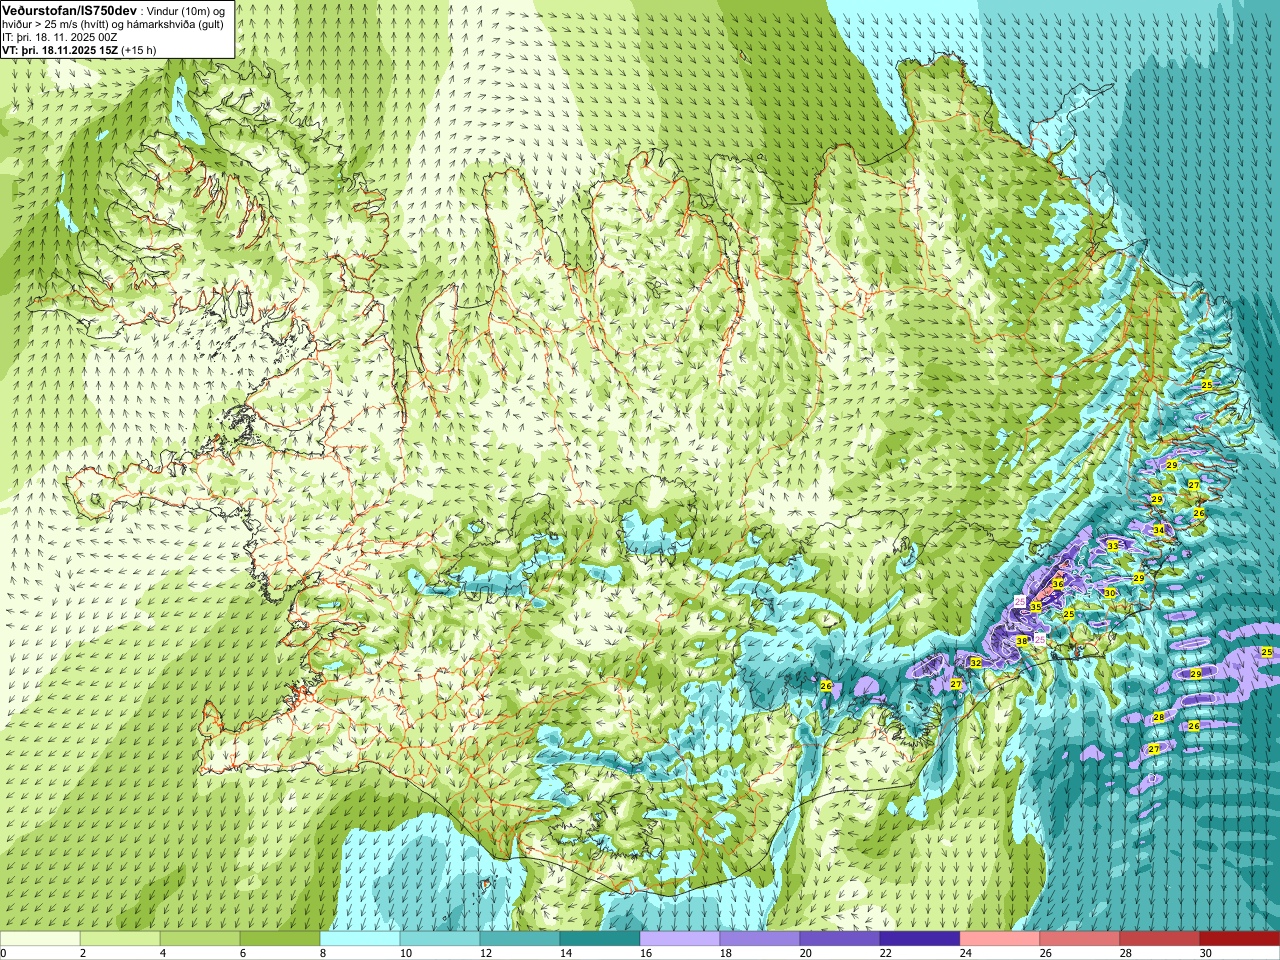
Task: Select the 16–18 m/s light purple legend swatch
Action: 680,939
